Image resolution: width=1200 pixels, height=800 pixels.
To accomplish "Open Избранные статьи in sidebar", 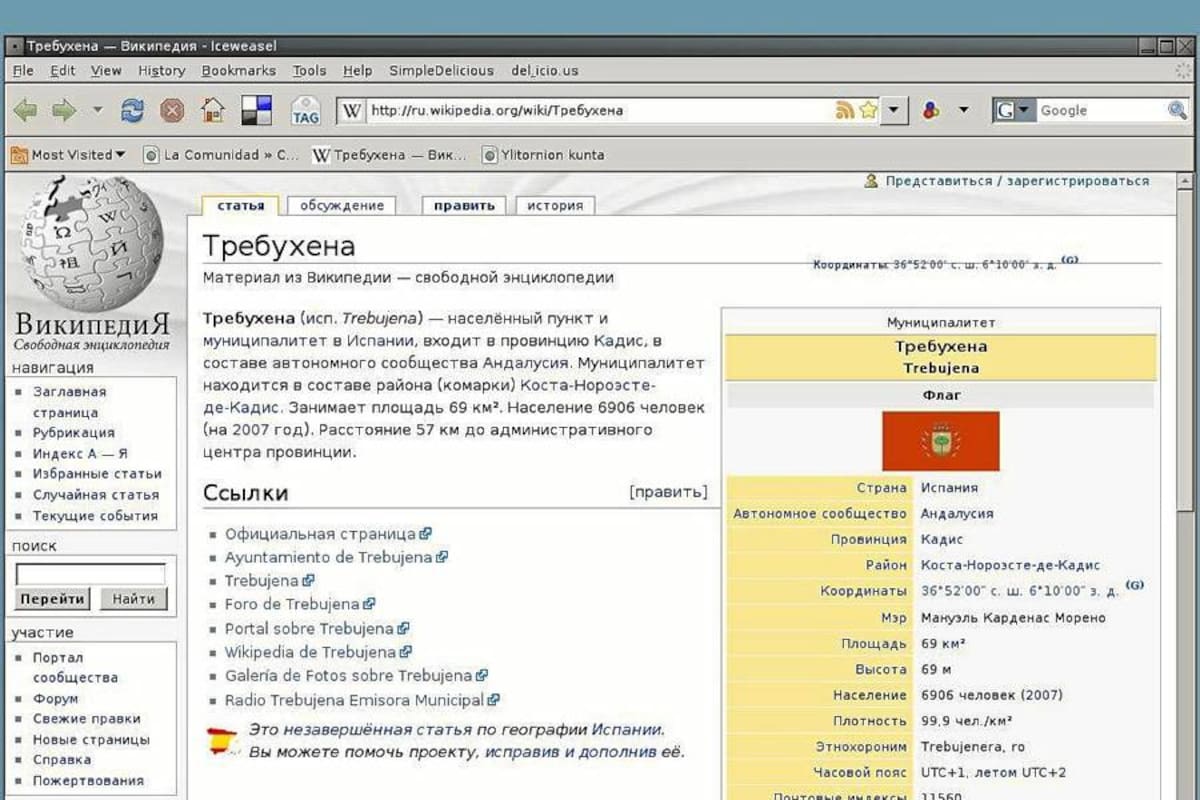I will click(97, 474).
